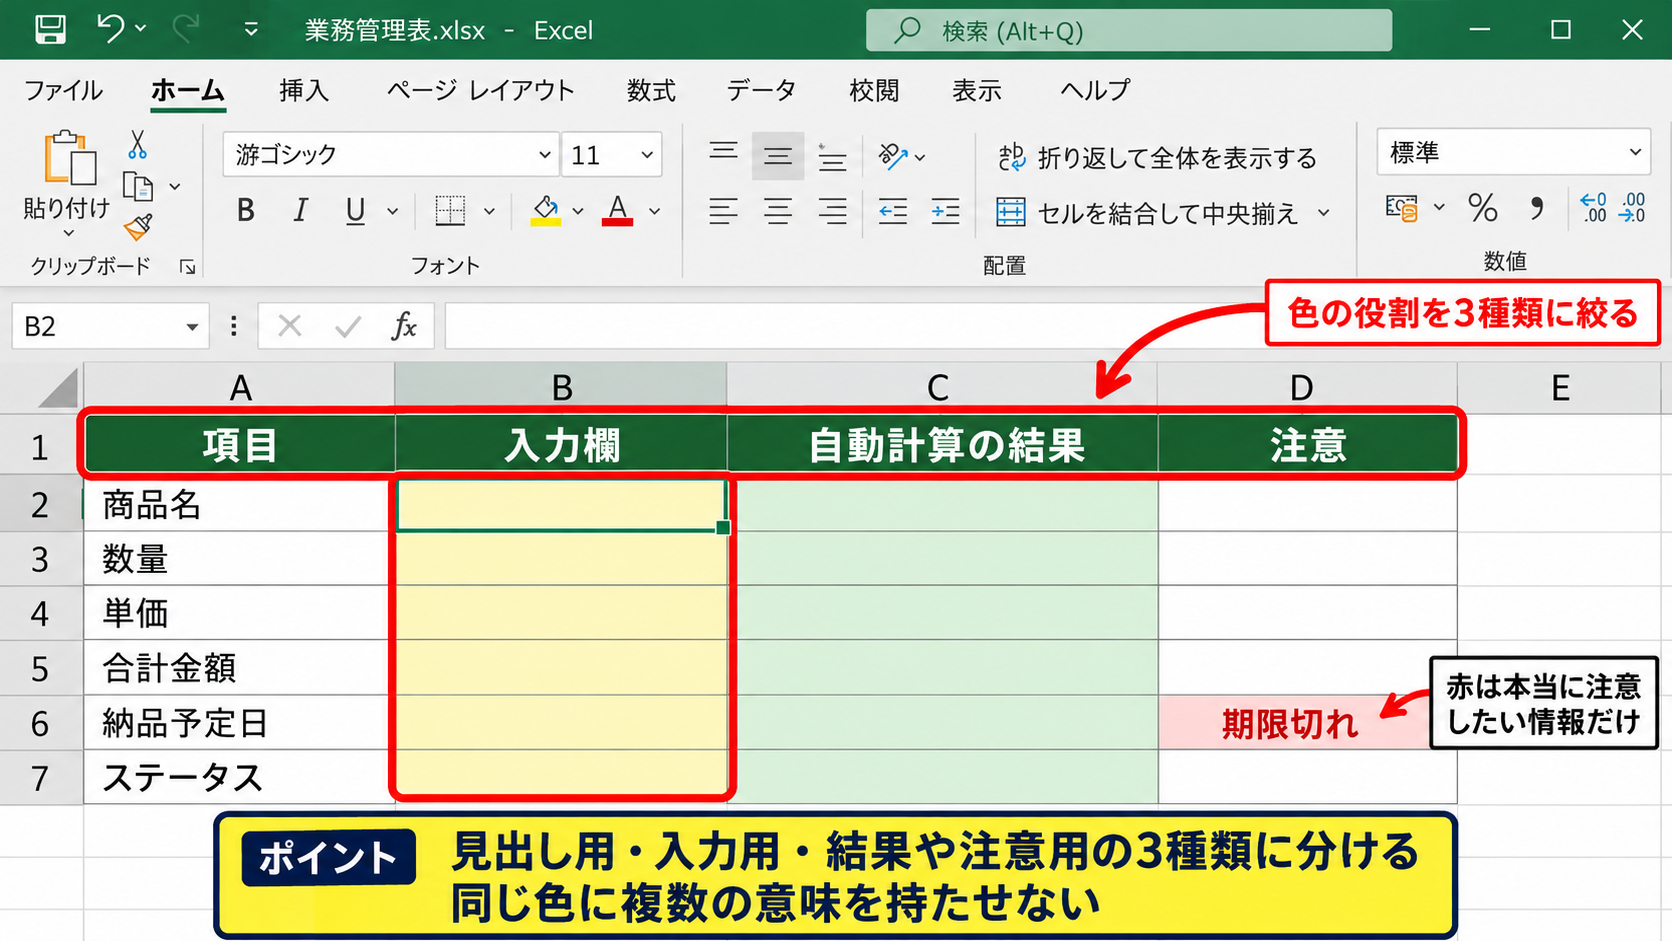Apply comma style number format

[1536, 208]
